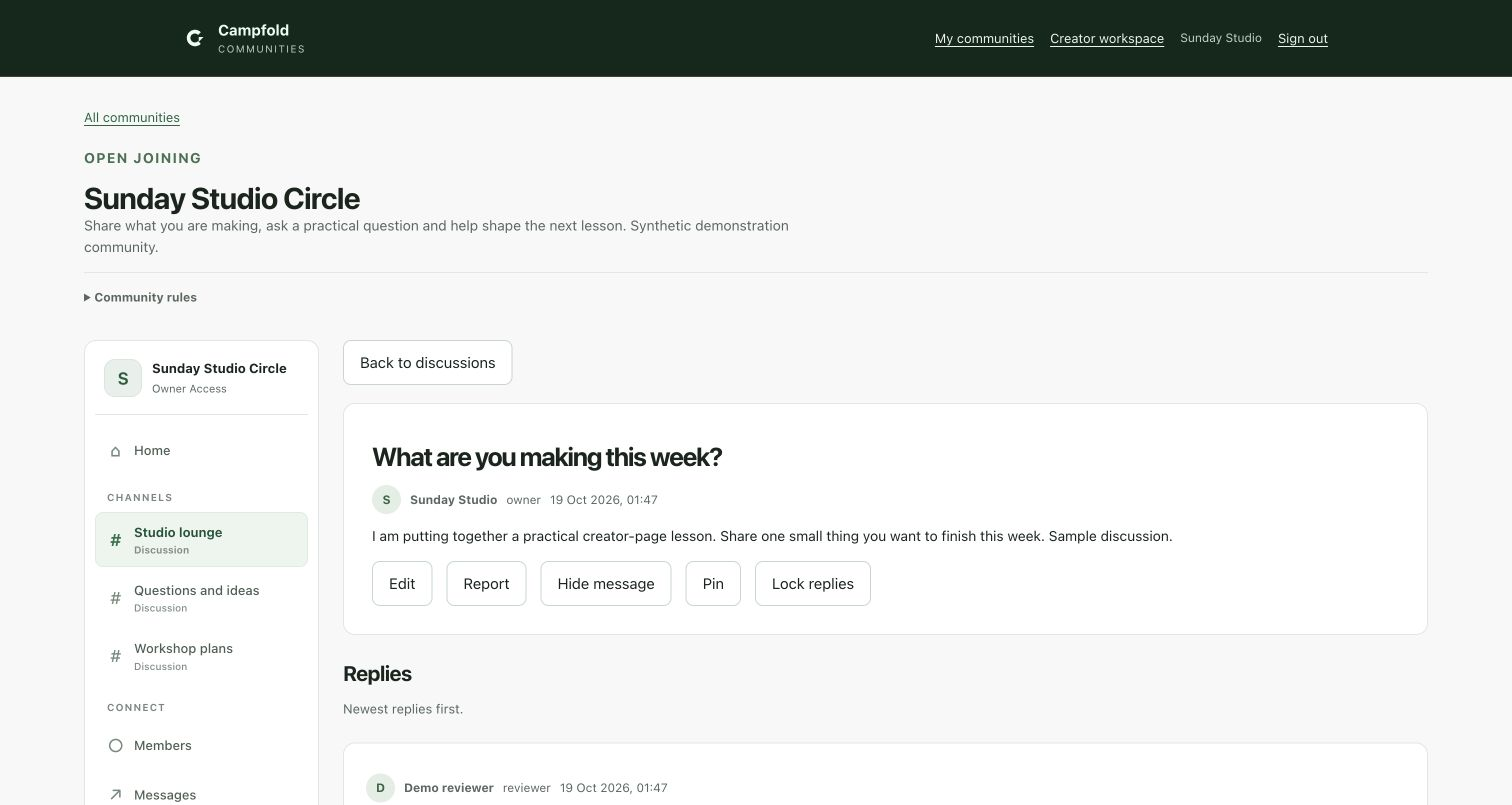Viewport: 1512px width, 805px height.
Task: Open My communities link
Action: [x=984, y=38]
